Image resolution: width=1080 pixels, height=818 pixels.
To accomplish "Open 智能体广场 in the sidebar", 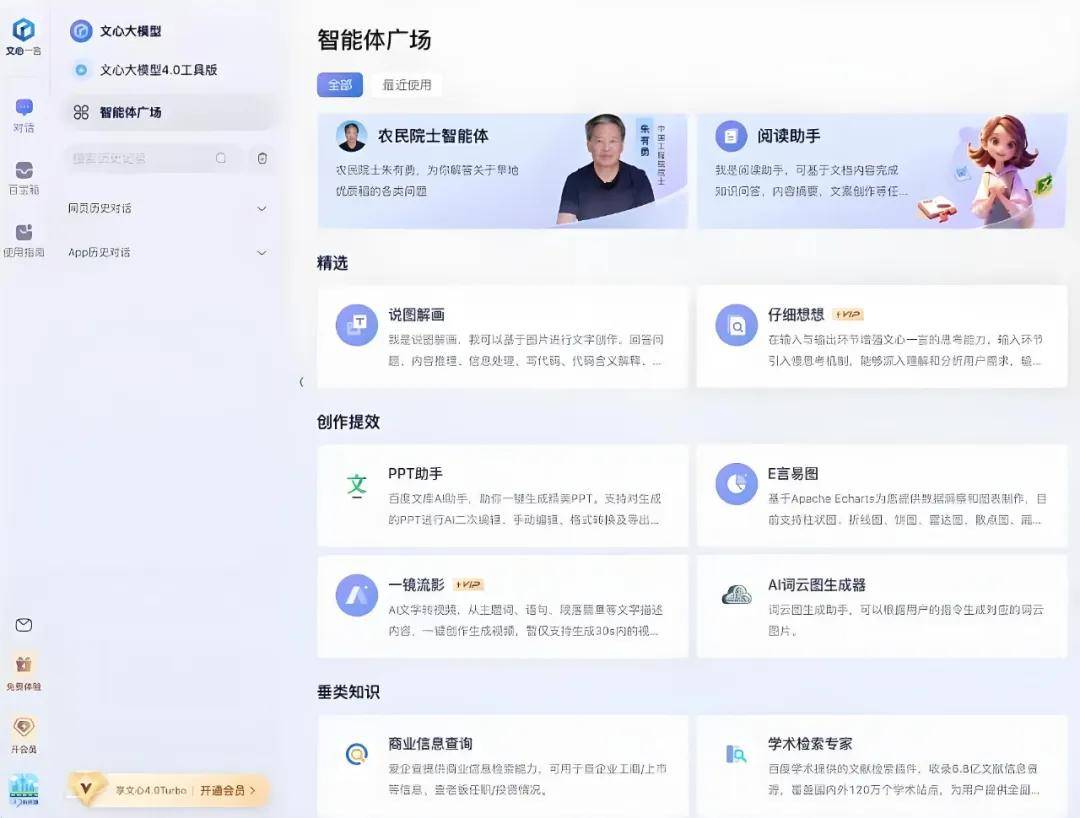I will tap(169, 112).
